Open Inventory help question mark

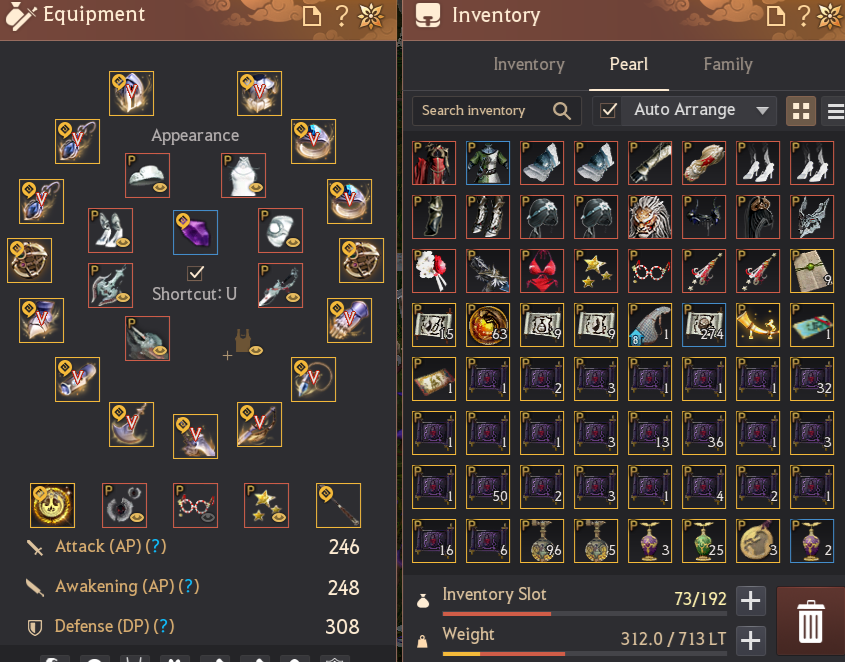pos(803,16)
